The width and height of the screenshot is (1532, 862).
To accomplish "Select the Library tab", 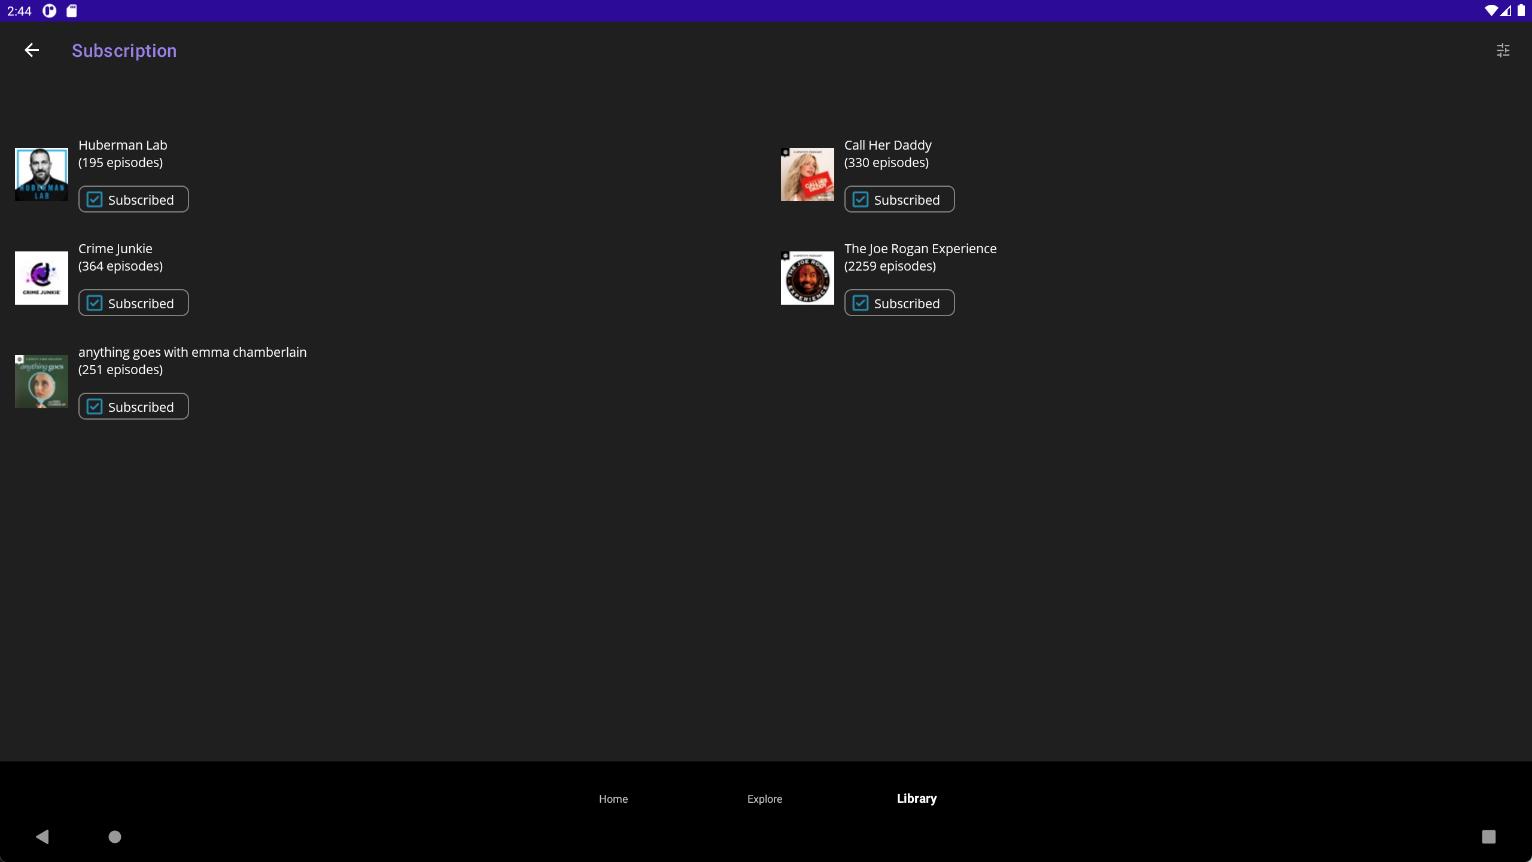I will pos(917,798).
